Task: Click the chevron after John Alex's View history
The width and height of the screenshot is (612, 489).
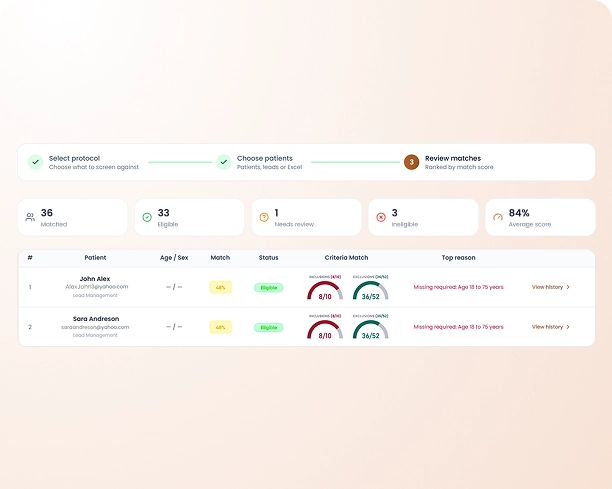Action: pos(568,287)
